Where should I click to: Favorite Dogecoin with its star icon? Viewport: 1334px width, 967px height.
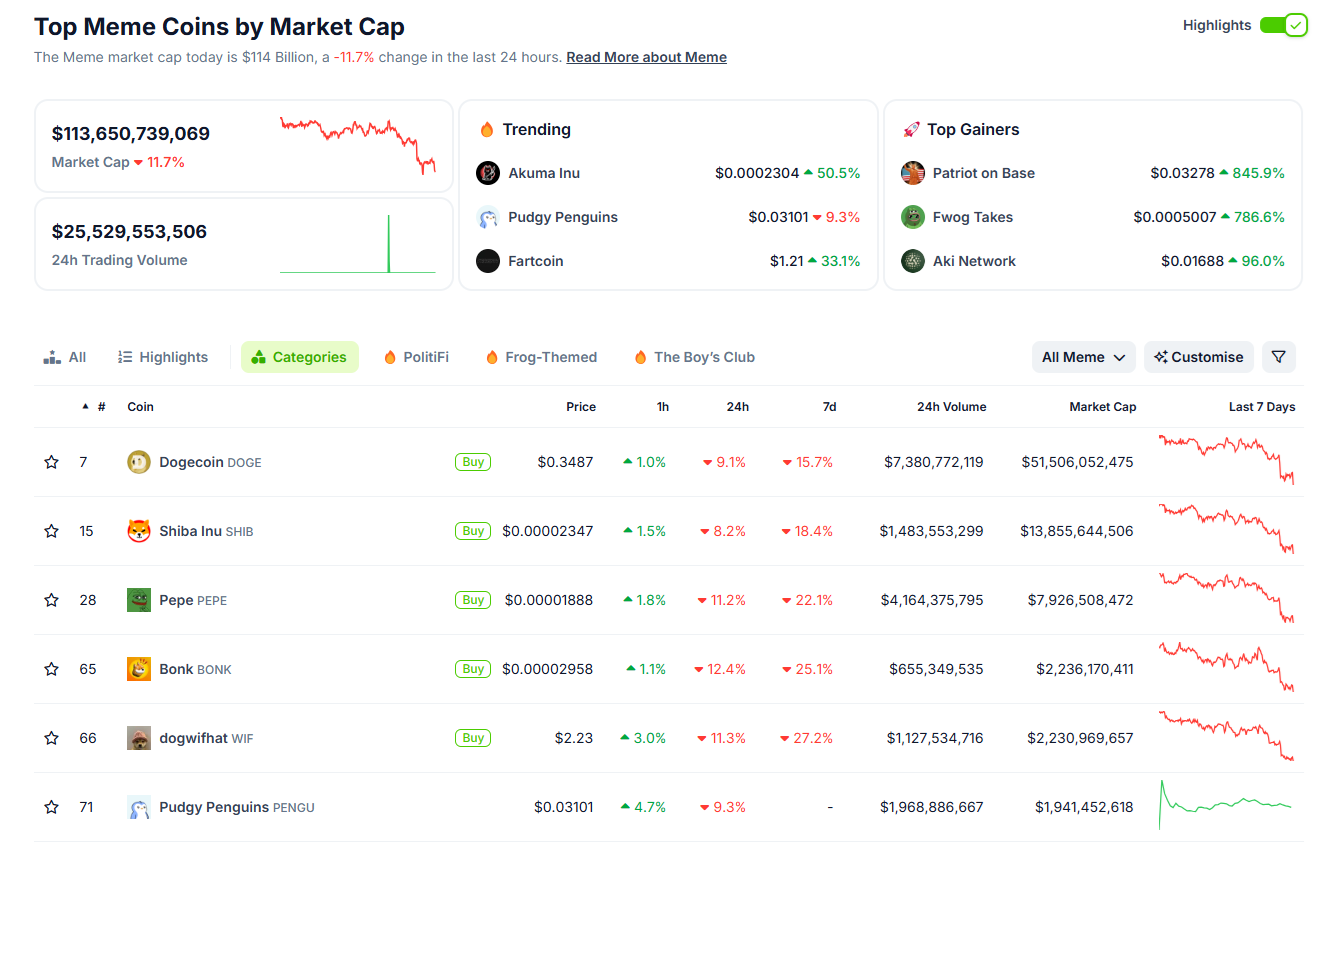(x=51, y=462)
